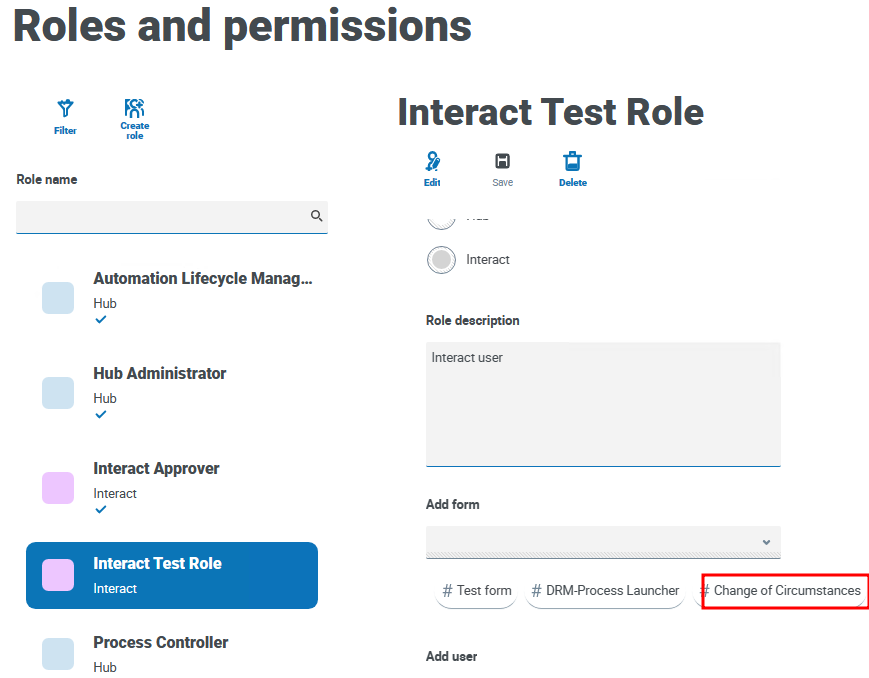The width and height of the screenshot is (869, 678).
Task: Open the Add form dropdown
Action: pos(603,542)
